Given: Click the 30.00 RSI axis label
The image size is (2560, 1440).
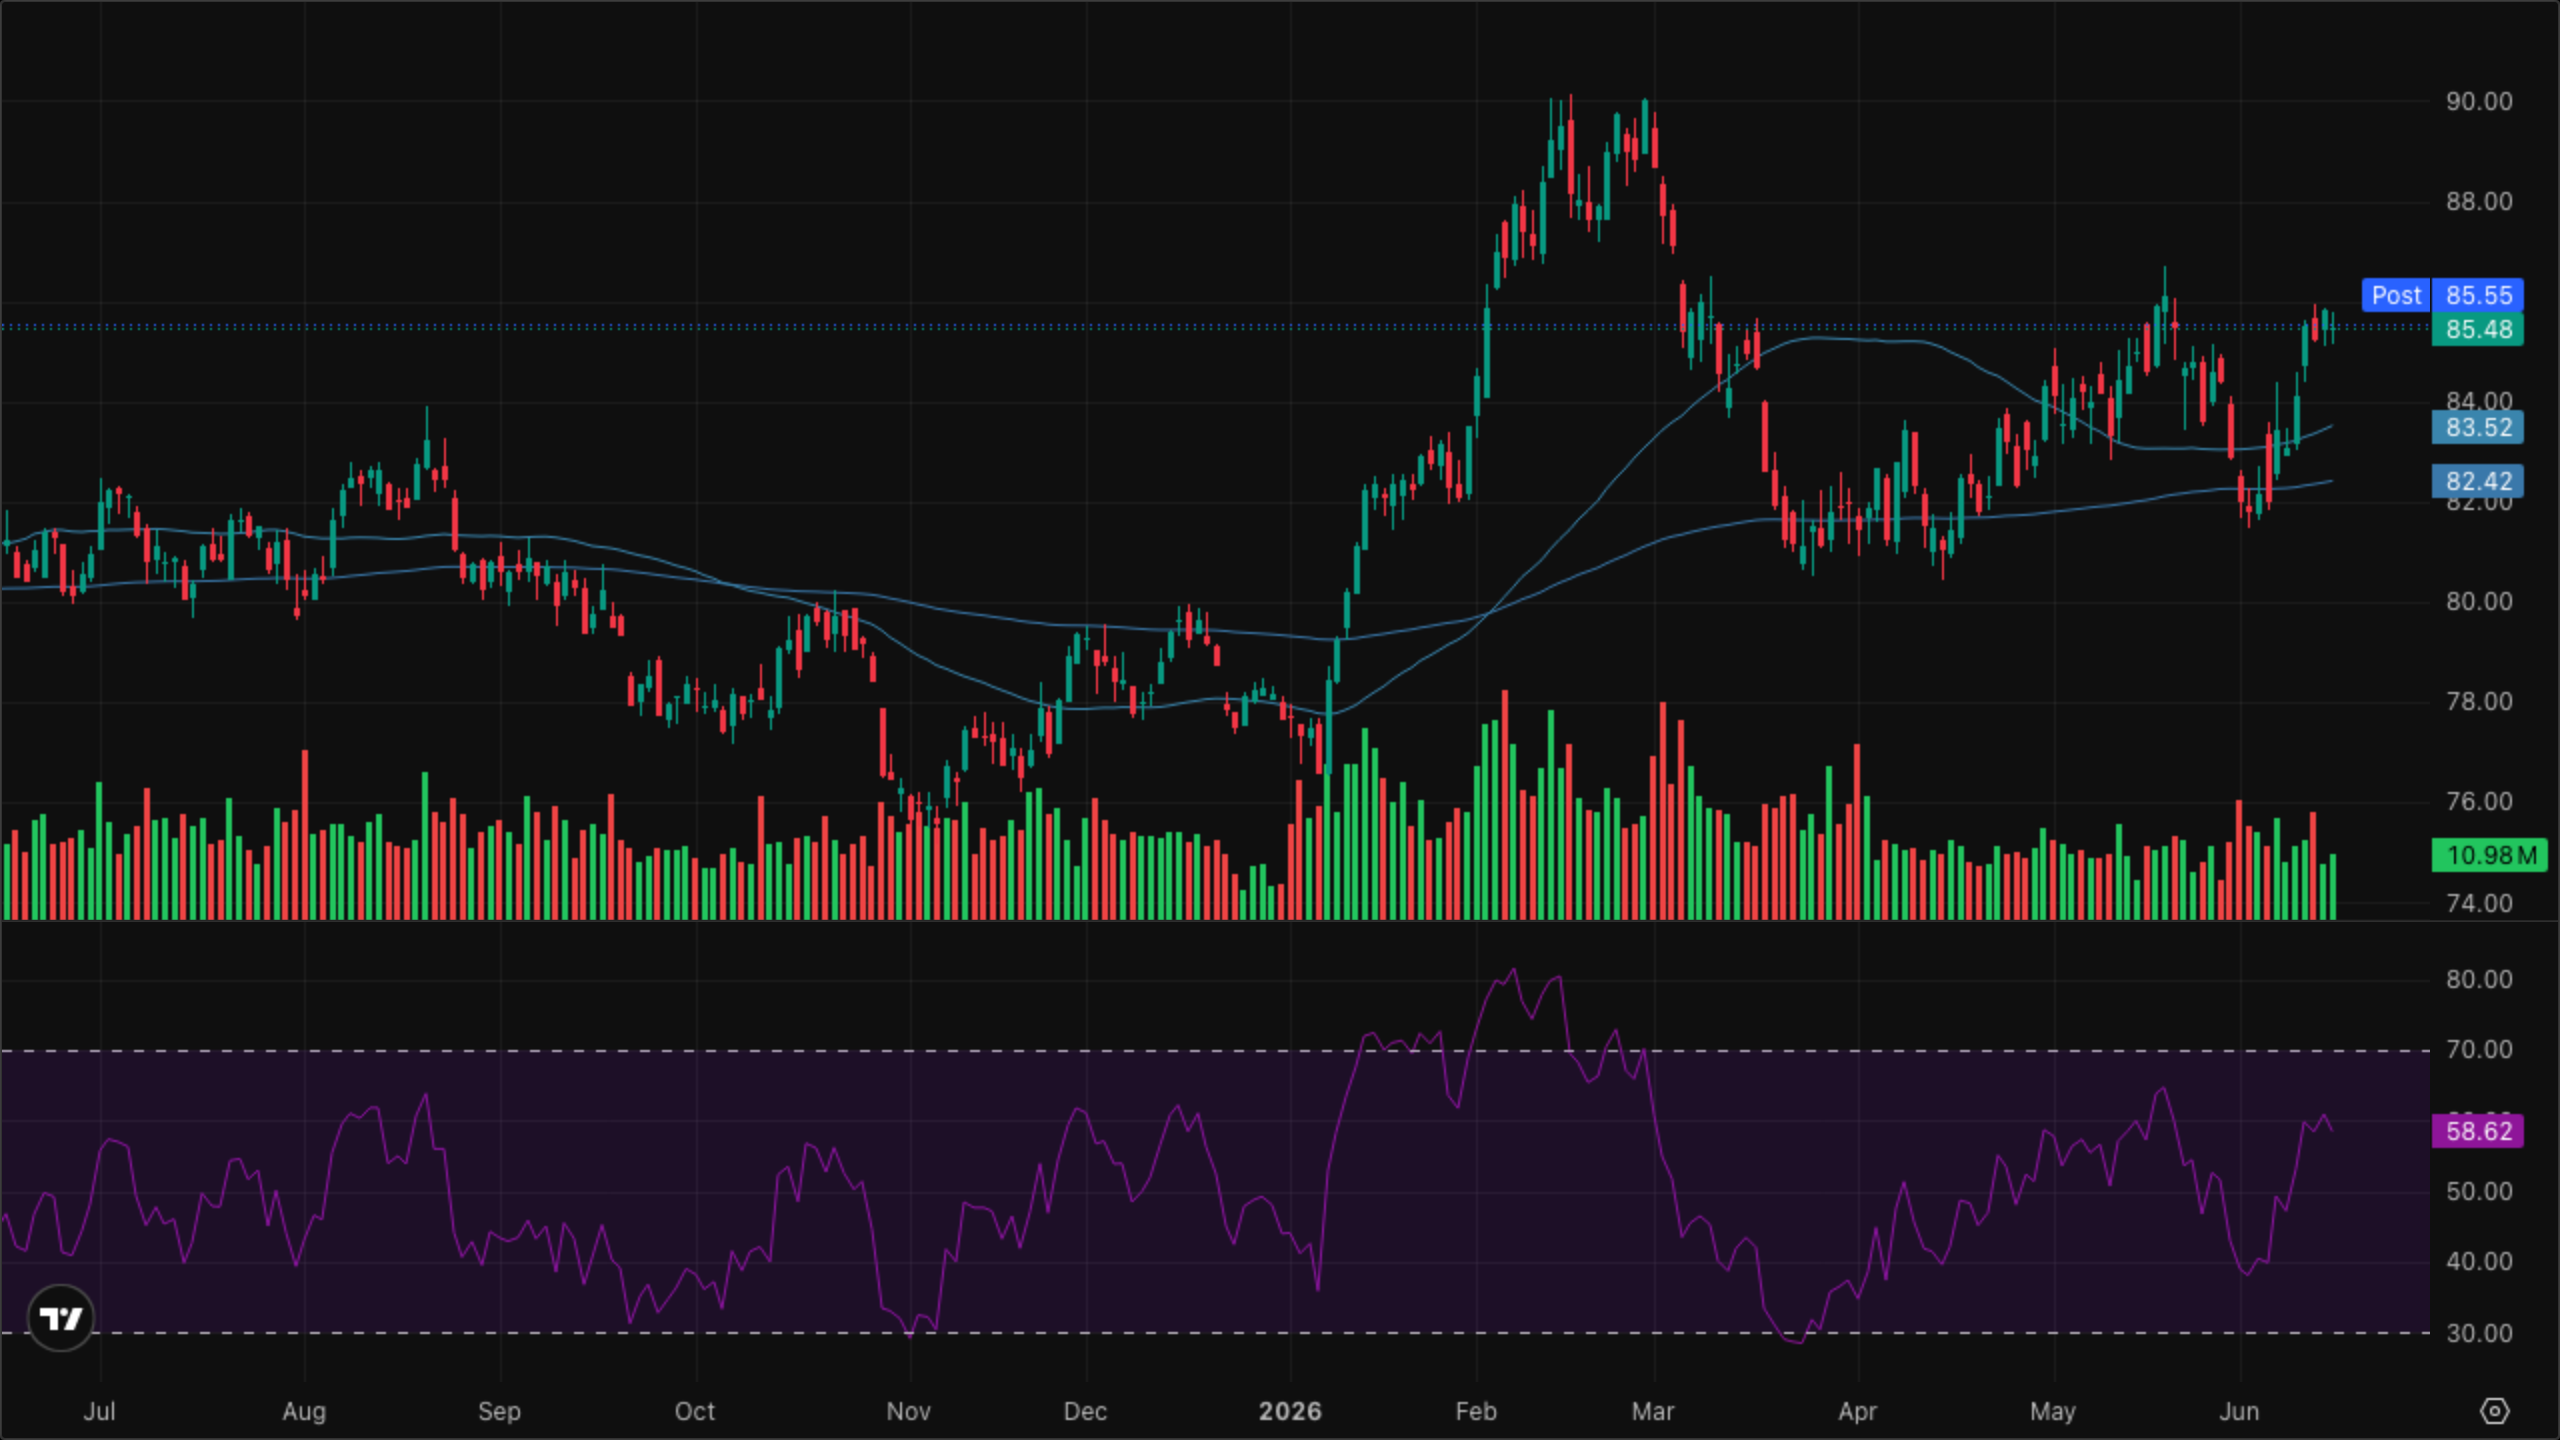Looking at the screenshot, I should pyautogui.click(x=2479, y=1333).
